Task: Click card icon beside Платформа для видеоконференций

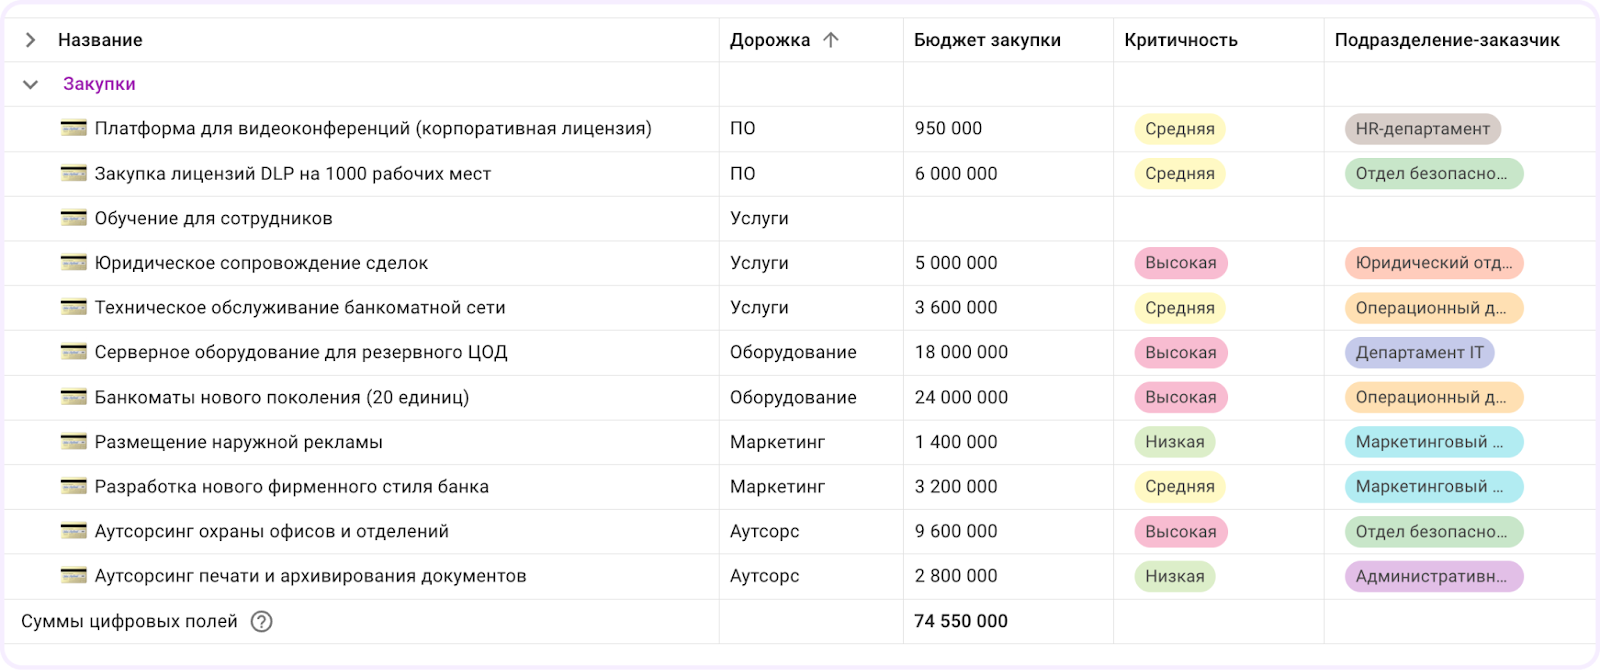Action: pyautogui.click(x=73, y=128)
